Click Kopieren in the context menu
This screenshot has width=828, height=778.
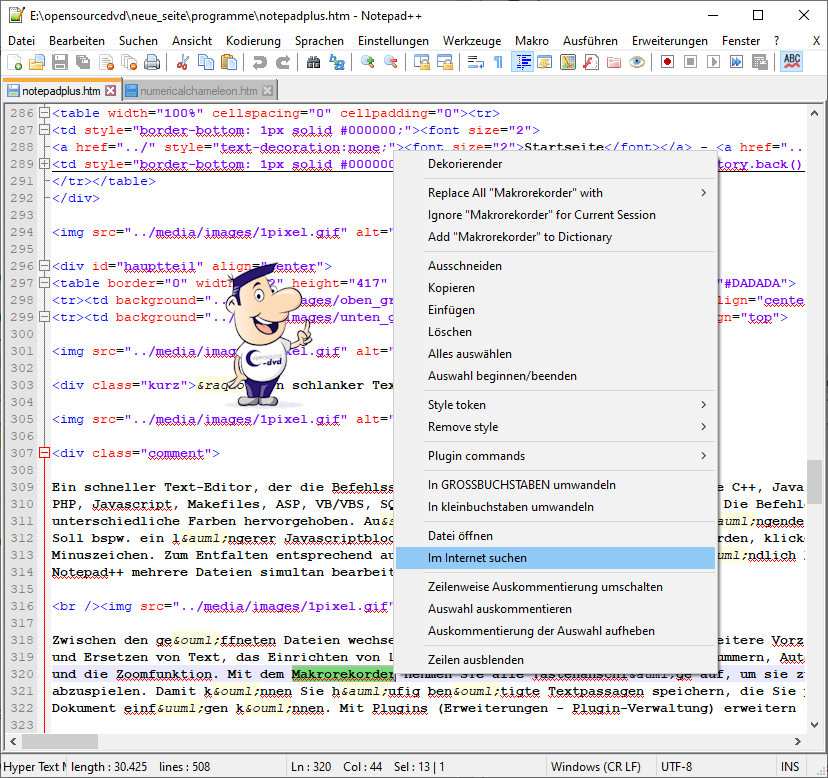[451, 288]
